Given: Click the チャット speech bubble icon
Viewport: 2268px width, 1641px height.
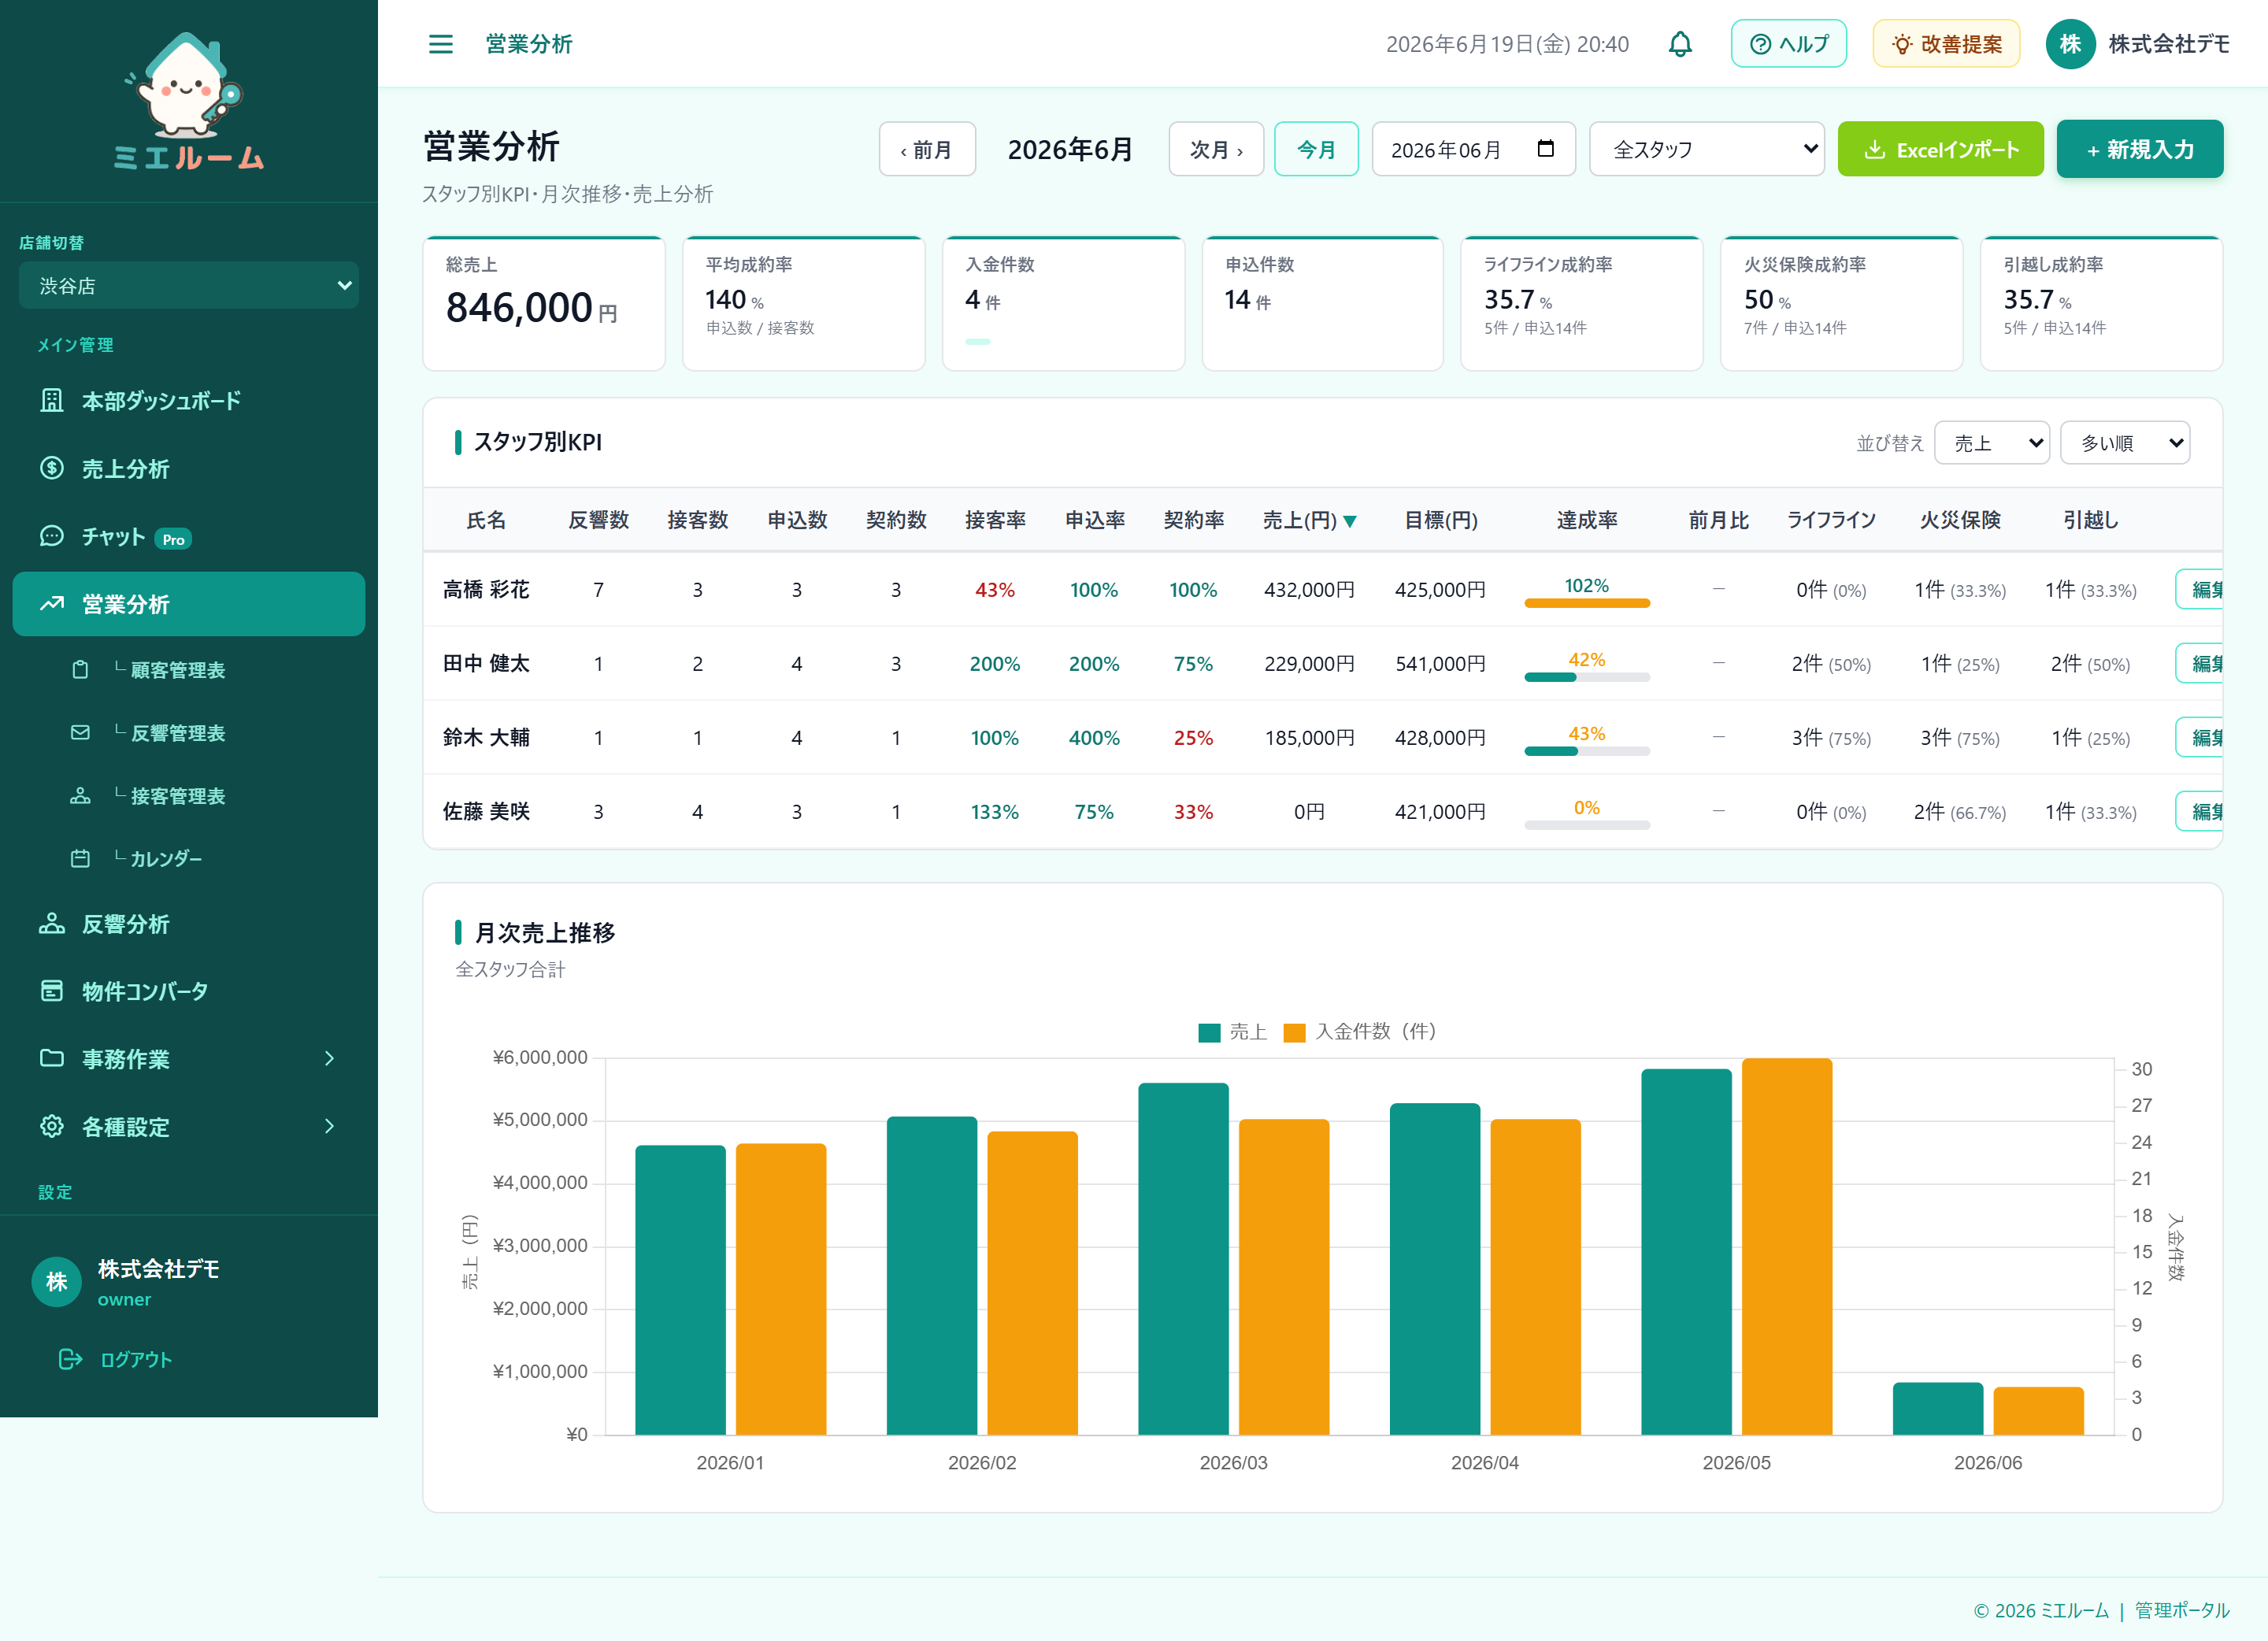Looking at the screenshot, I should (52, 536).
